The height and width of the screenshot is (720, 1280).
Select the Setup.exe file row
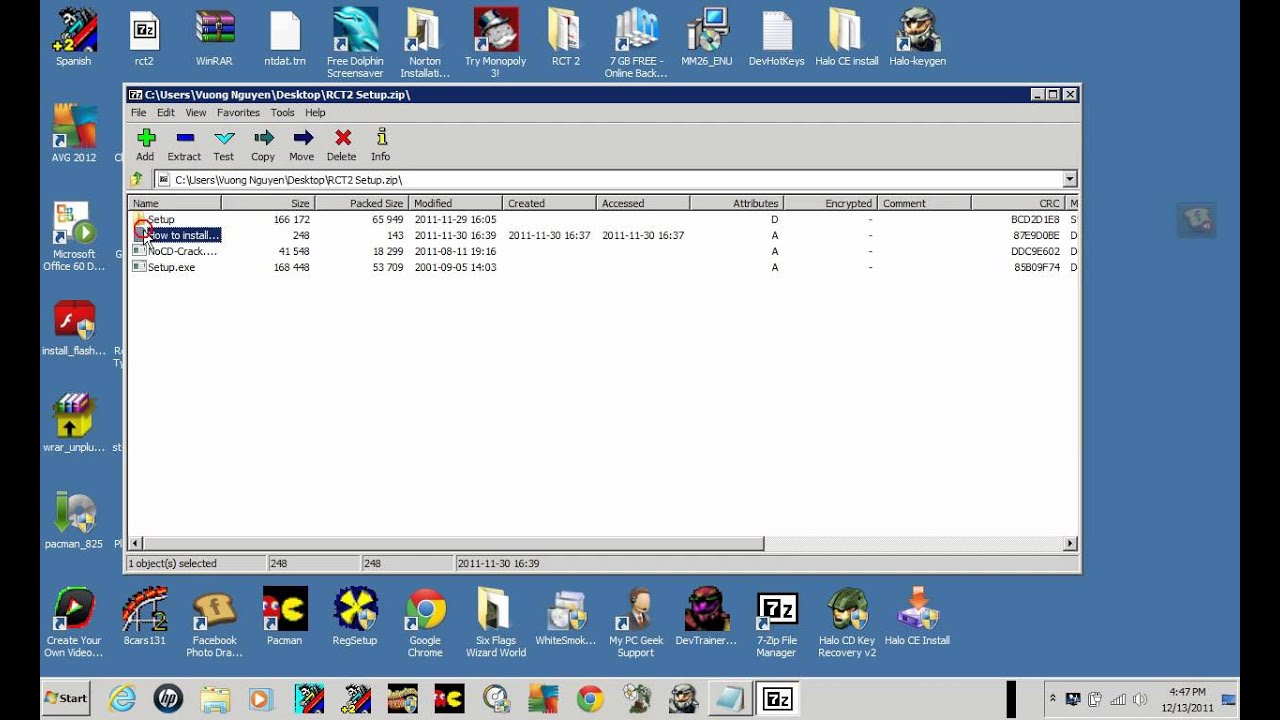pyautogui.click(x=604, y=267)
